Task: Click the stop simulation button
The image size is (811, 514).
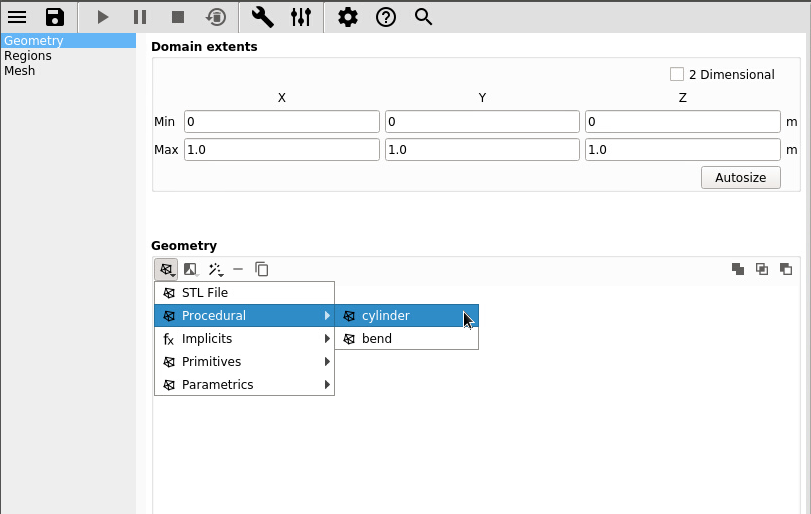Action: pos(178,17)
